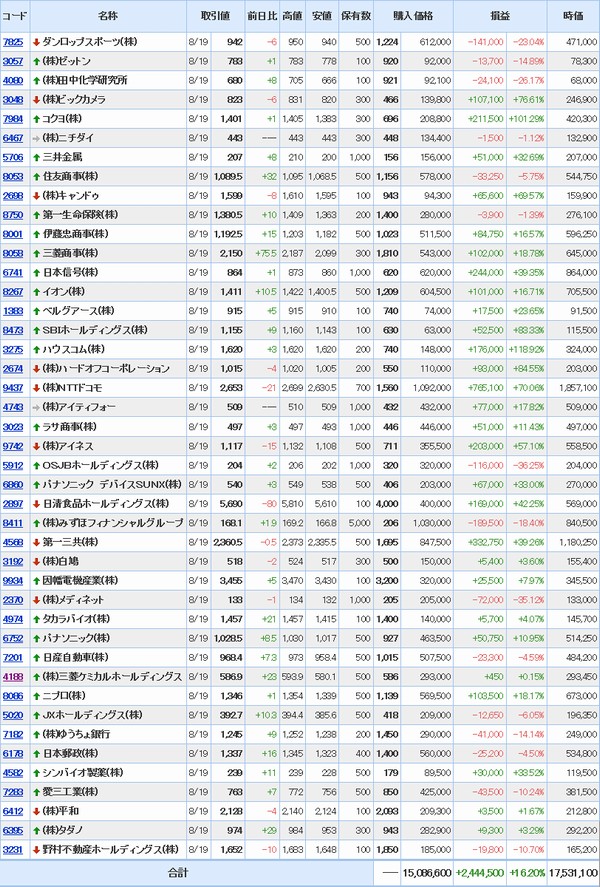The height and width of the screenshot is (887, 600).
Task: Open stock code link 4582
Action: point(13,773)
